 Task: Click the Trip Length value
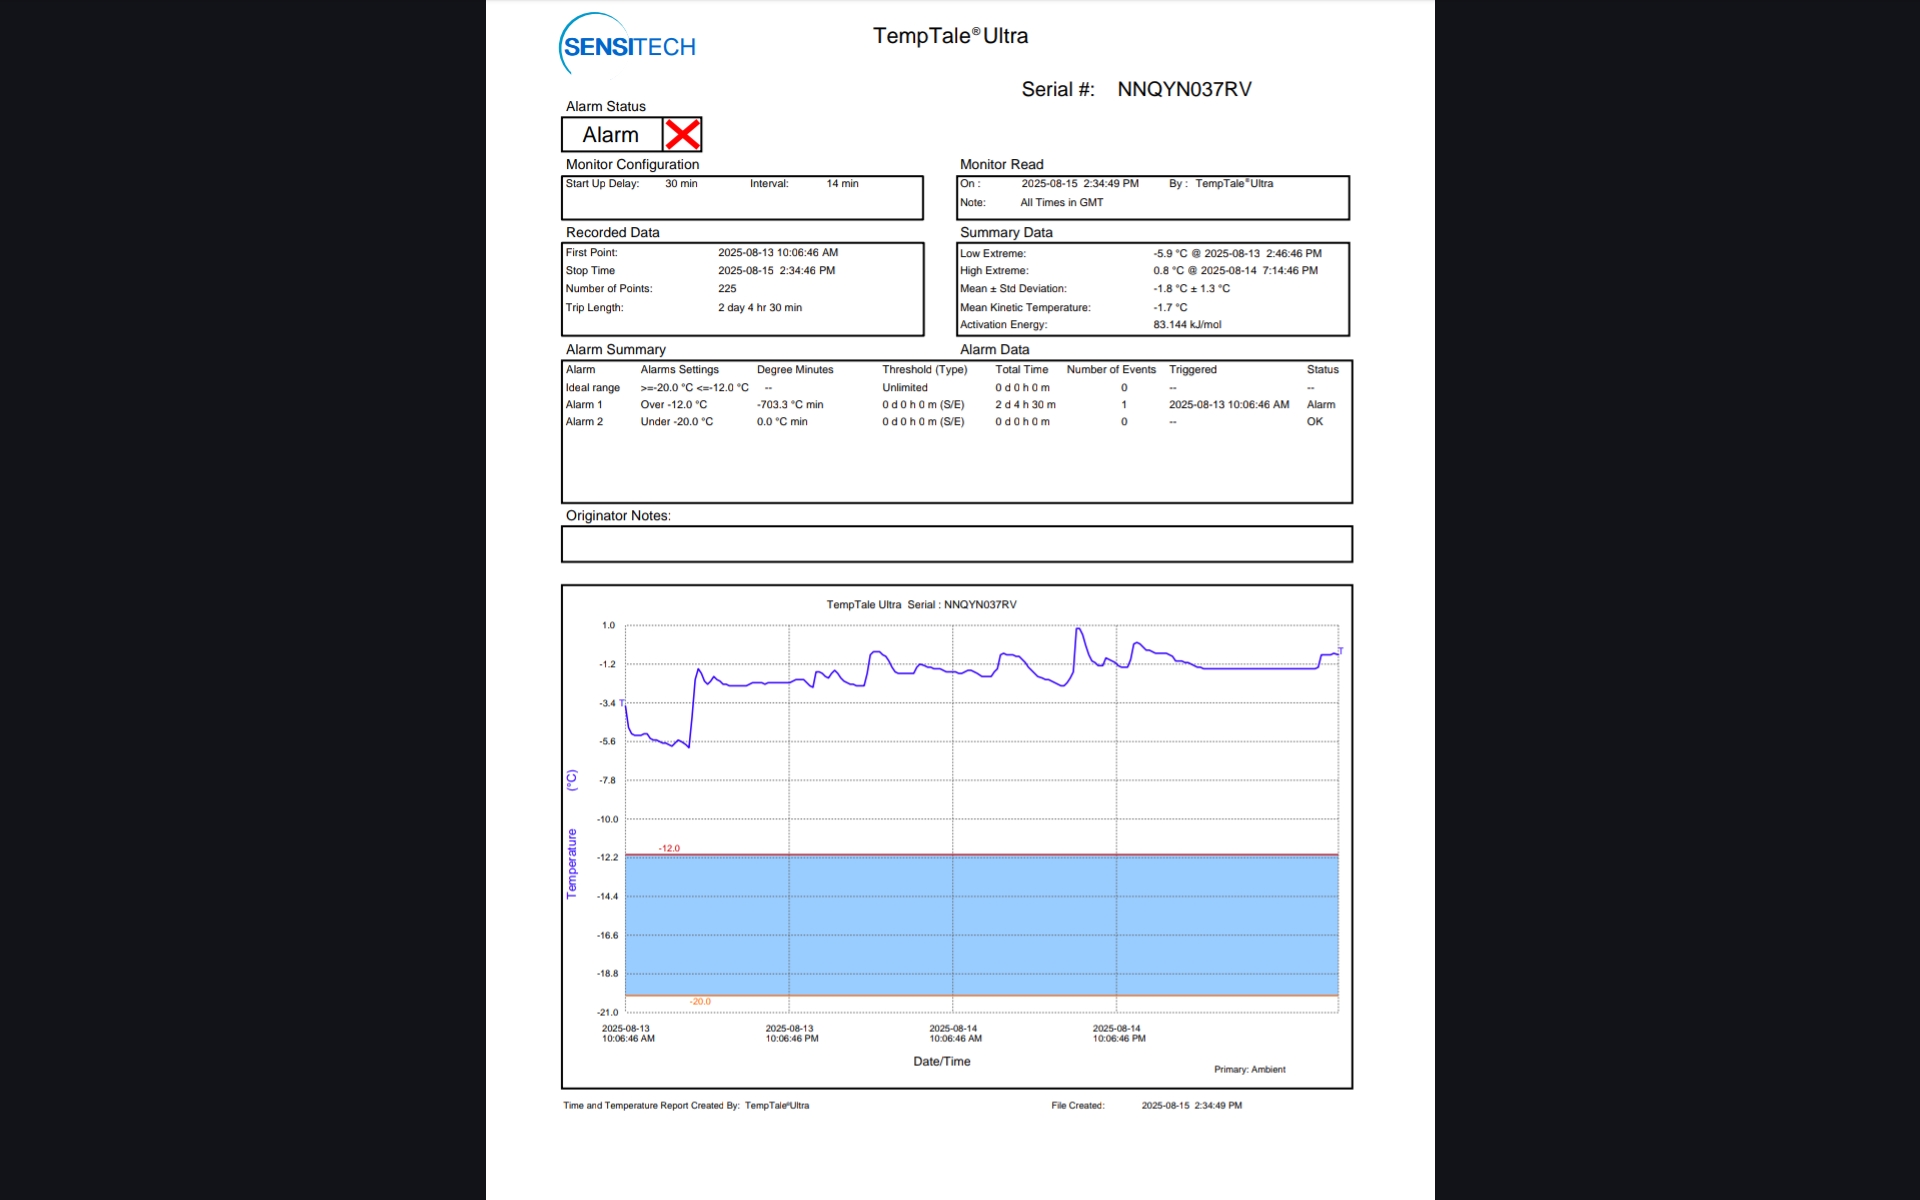759,308
